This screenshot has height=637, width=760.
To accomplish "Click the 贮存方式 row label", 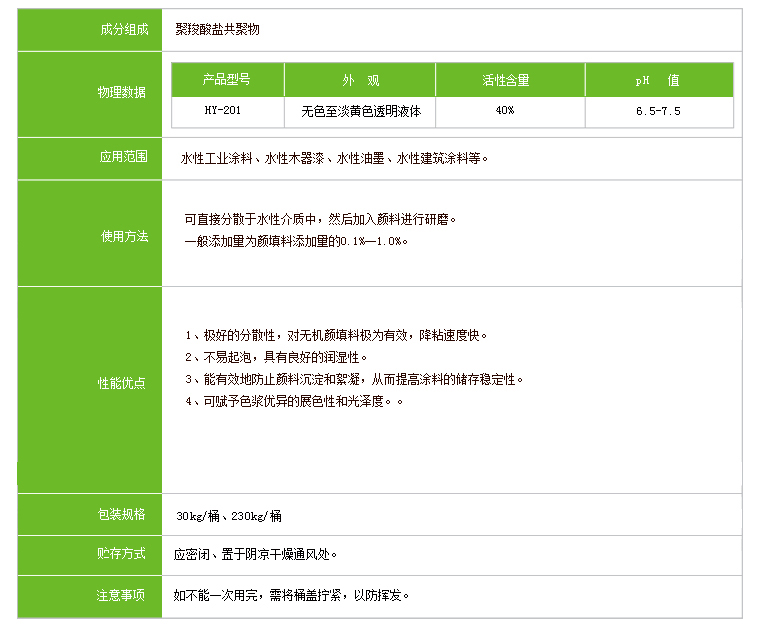I will point(122,553).
